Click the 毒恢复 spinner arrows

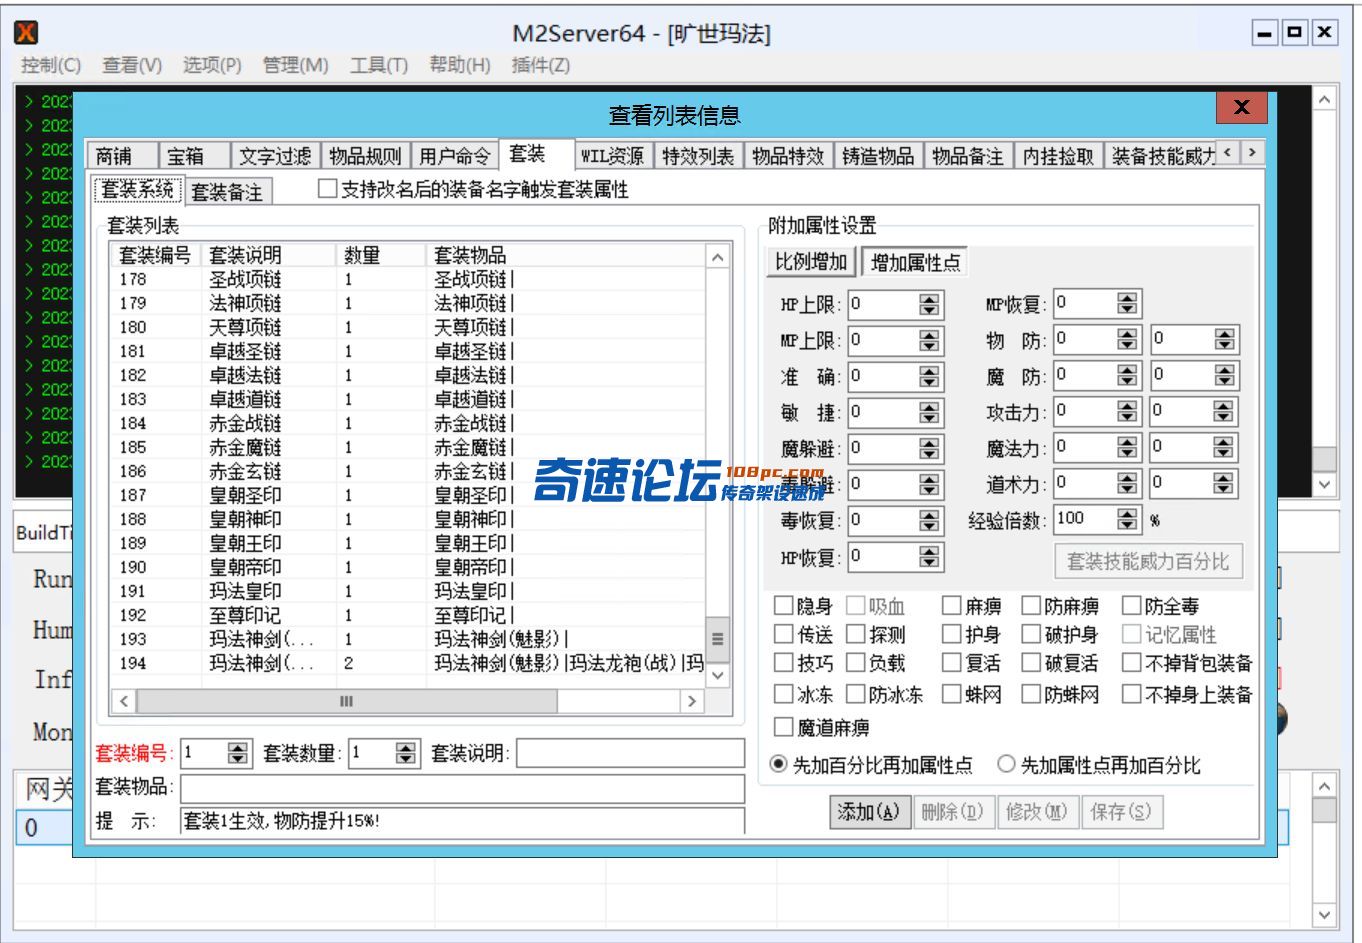point(930,521)
